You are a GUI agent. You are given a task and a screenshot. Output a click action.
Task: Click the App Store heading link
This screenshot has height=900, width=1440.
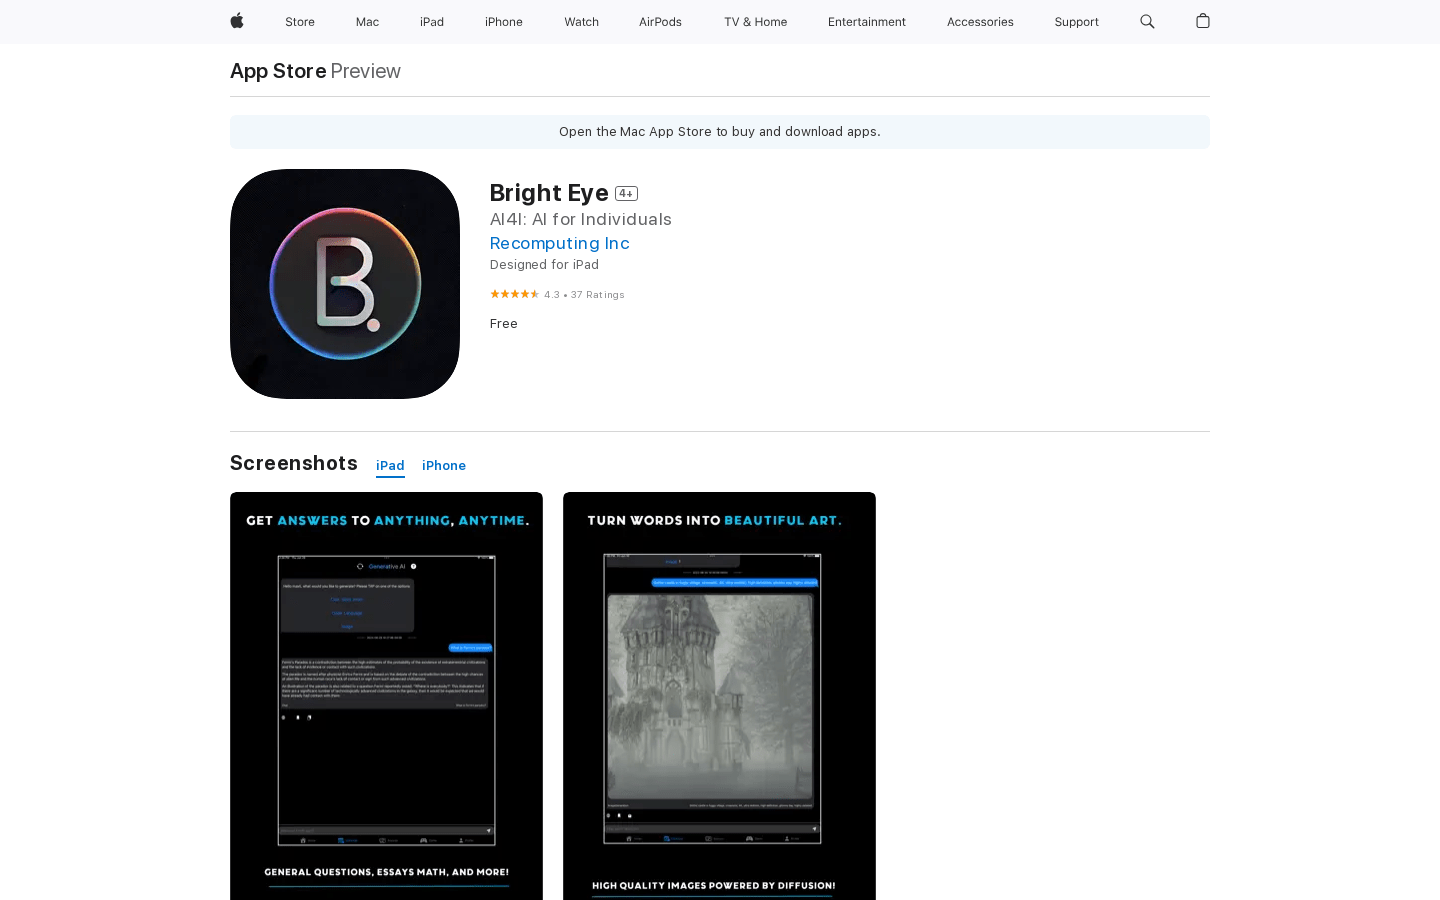[x=278, y=71]
